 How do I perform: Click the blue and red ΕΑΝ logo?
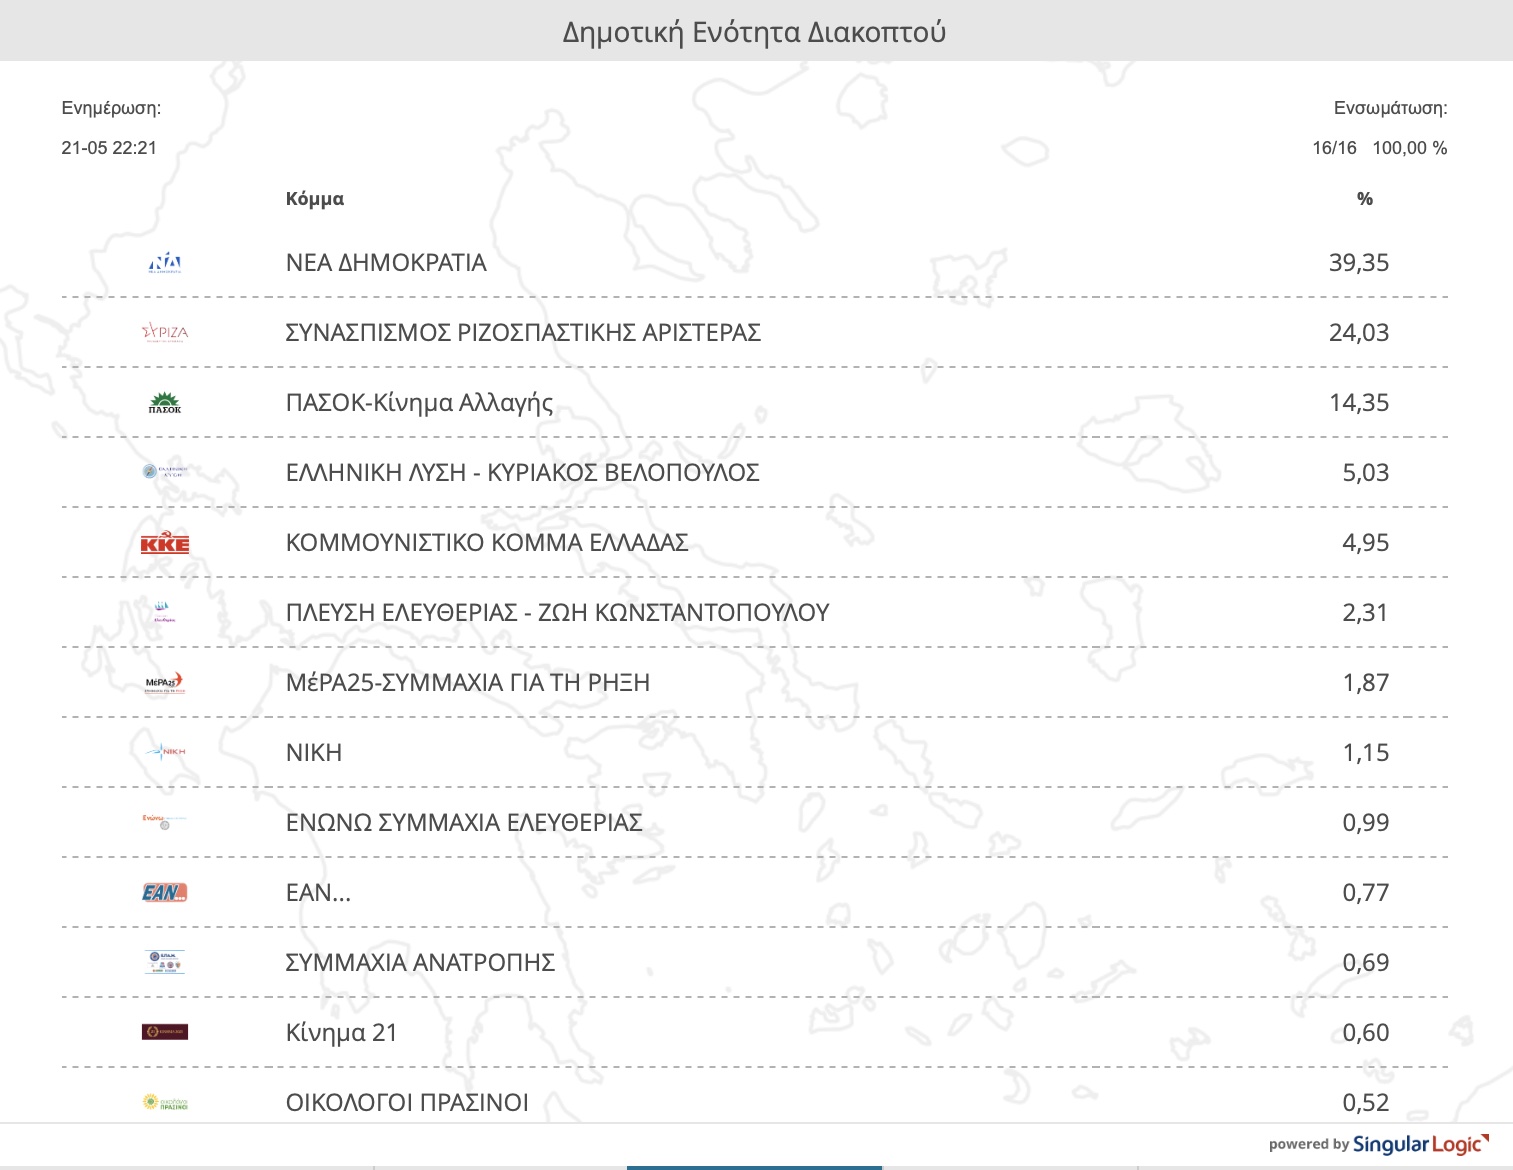pos(165,892)
